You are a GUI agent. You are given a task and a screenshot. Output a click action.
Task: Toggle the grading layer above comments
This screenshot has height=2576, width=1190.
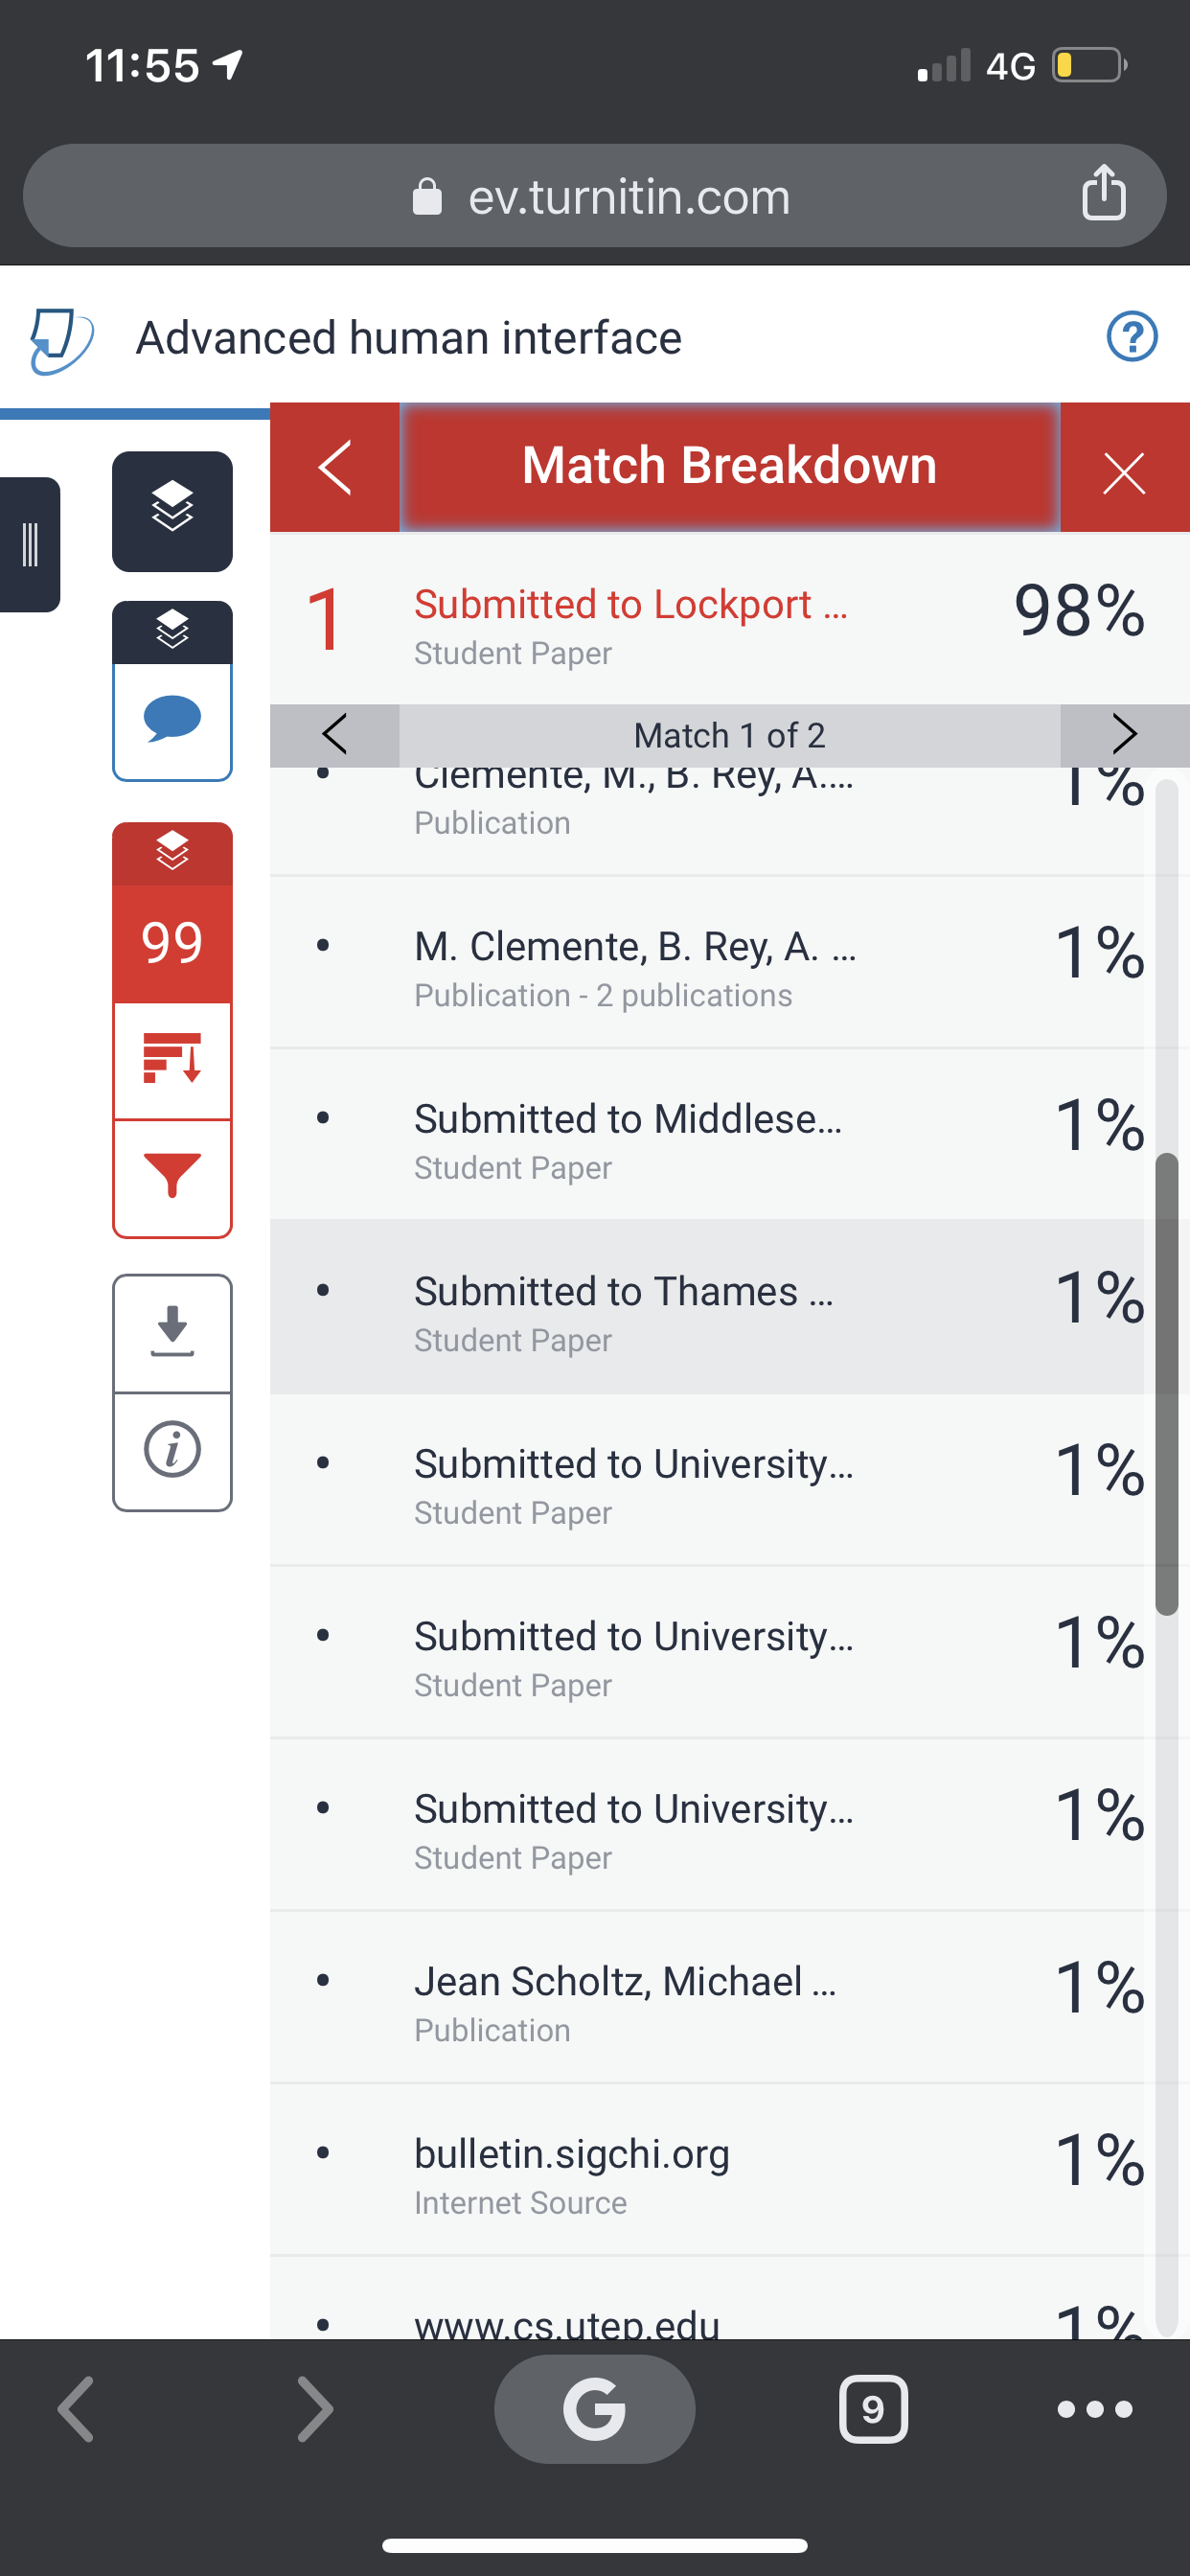pos(172,632)
